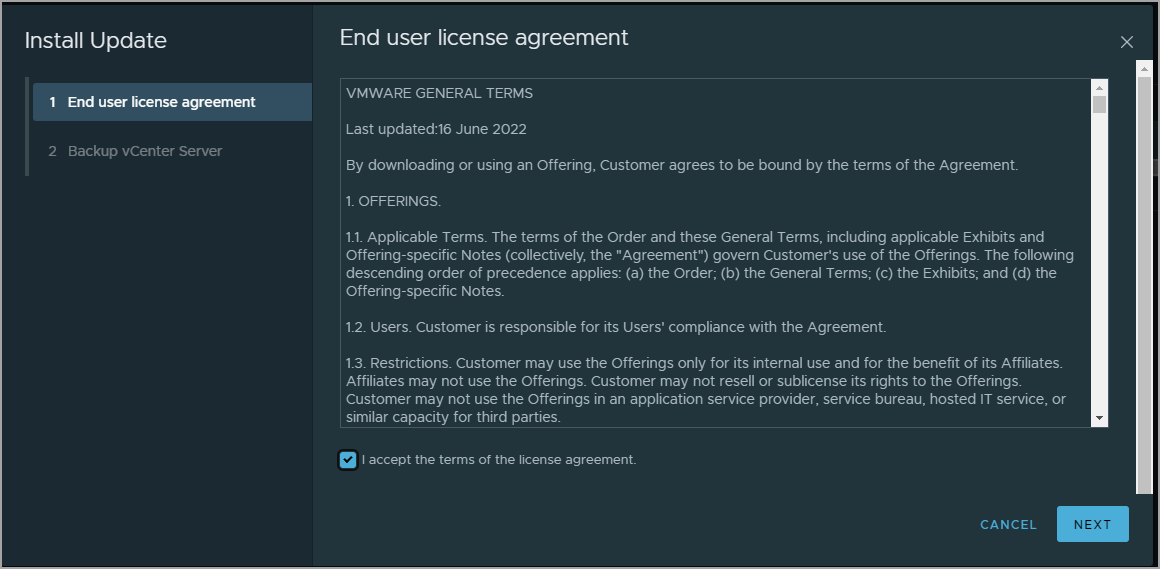Click inside the license agreement text area
The width and height of the screenshot is (1160, 569).
716,253
